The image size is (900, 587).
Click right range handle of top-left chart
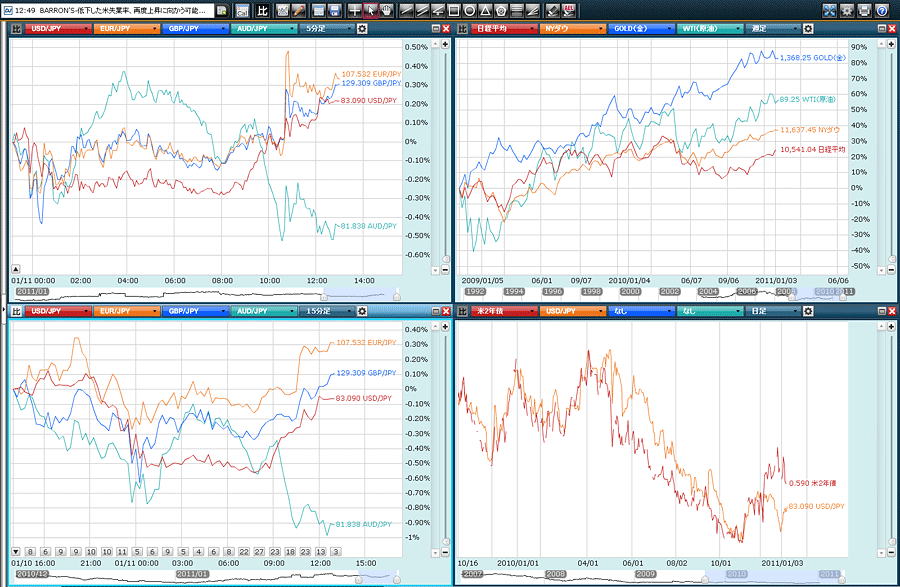pyautogui.click(x=397, y=295)
